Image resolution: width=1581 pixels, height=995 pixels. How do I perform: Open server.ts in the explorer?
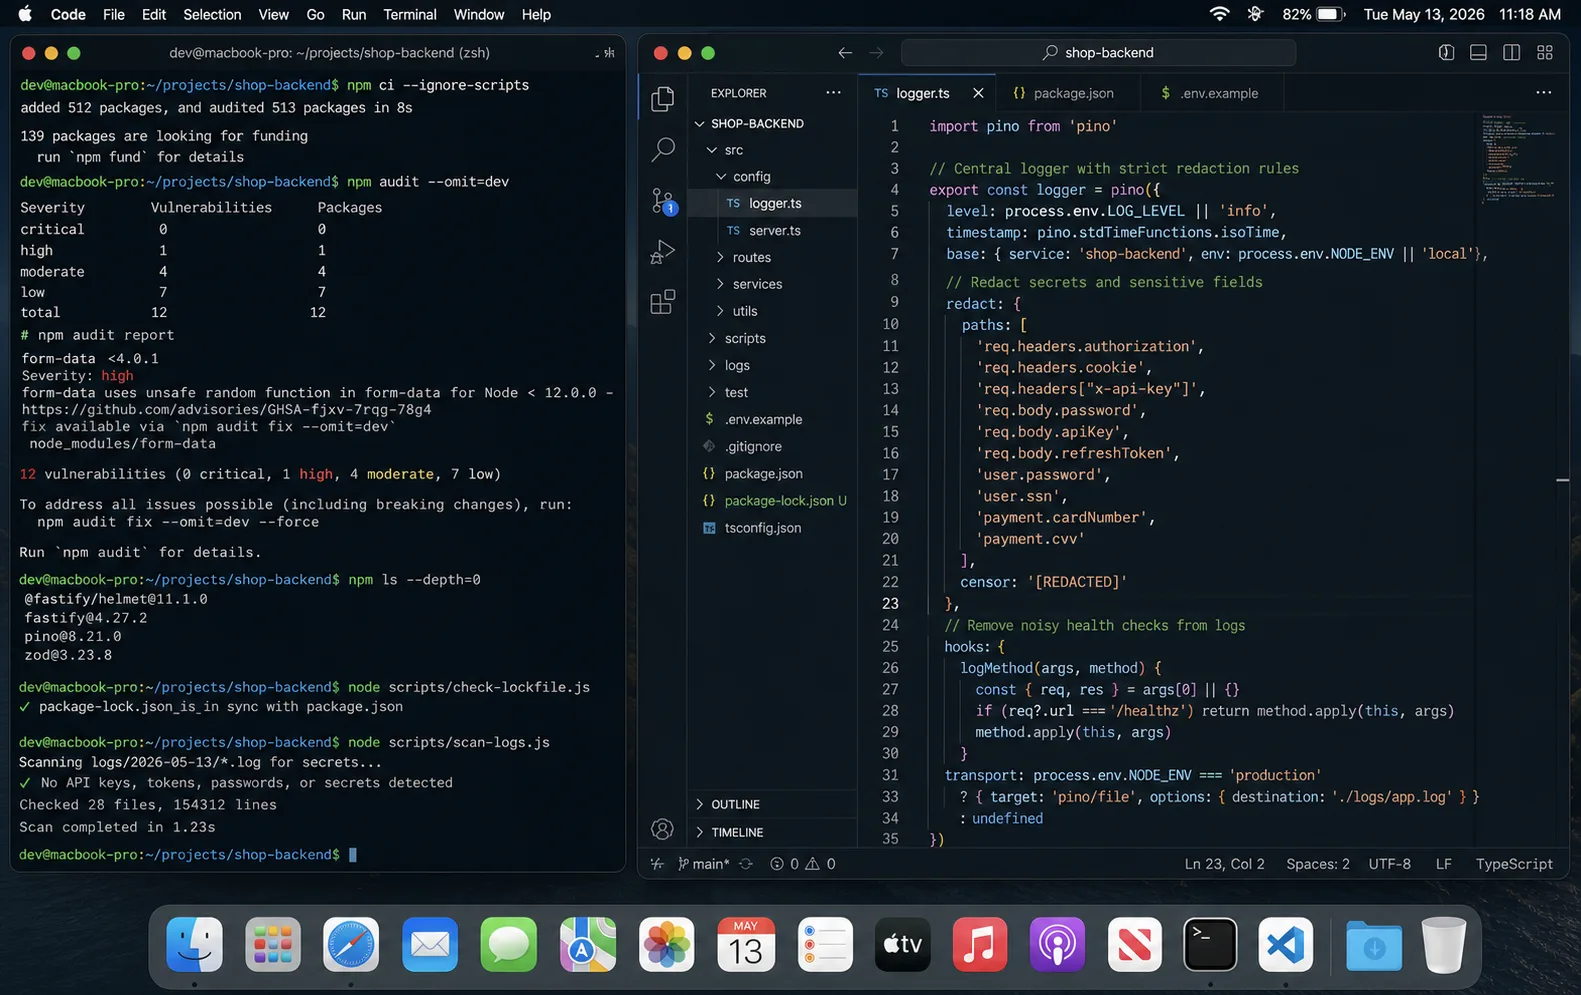[x=775, y=231]
